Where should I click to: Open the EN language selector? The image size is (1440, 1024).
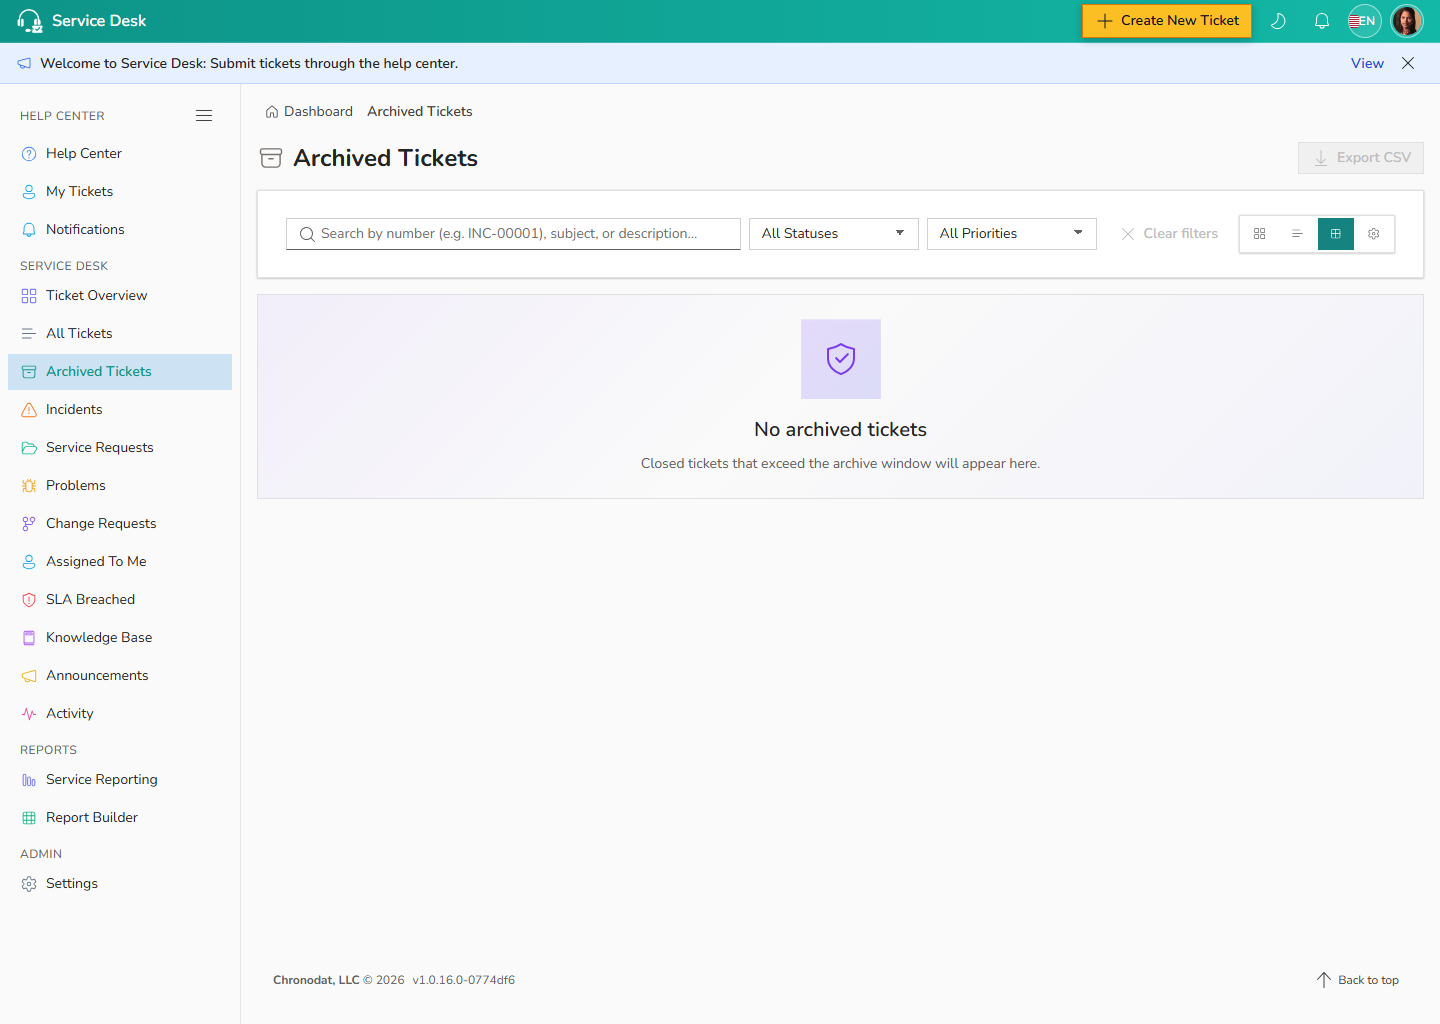coord(1365,21)
